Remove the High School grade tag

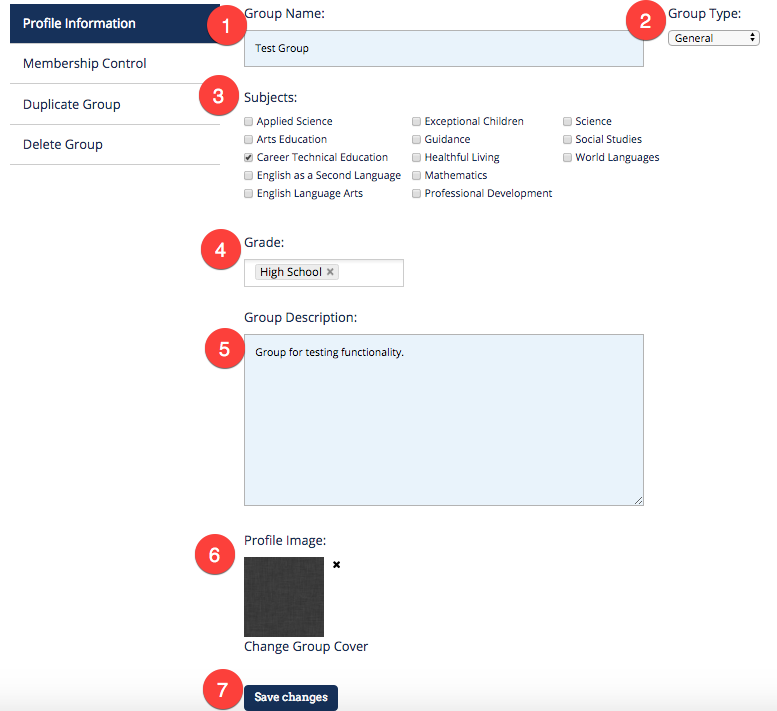pyautogui.click(x=330, y=272)
